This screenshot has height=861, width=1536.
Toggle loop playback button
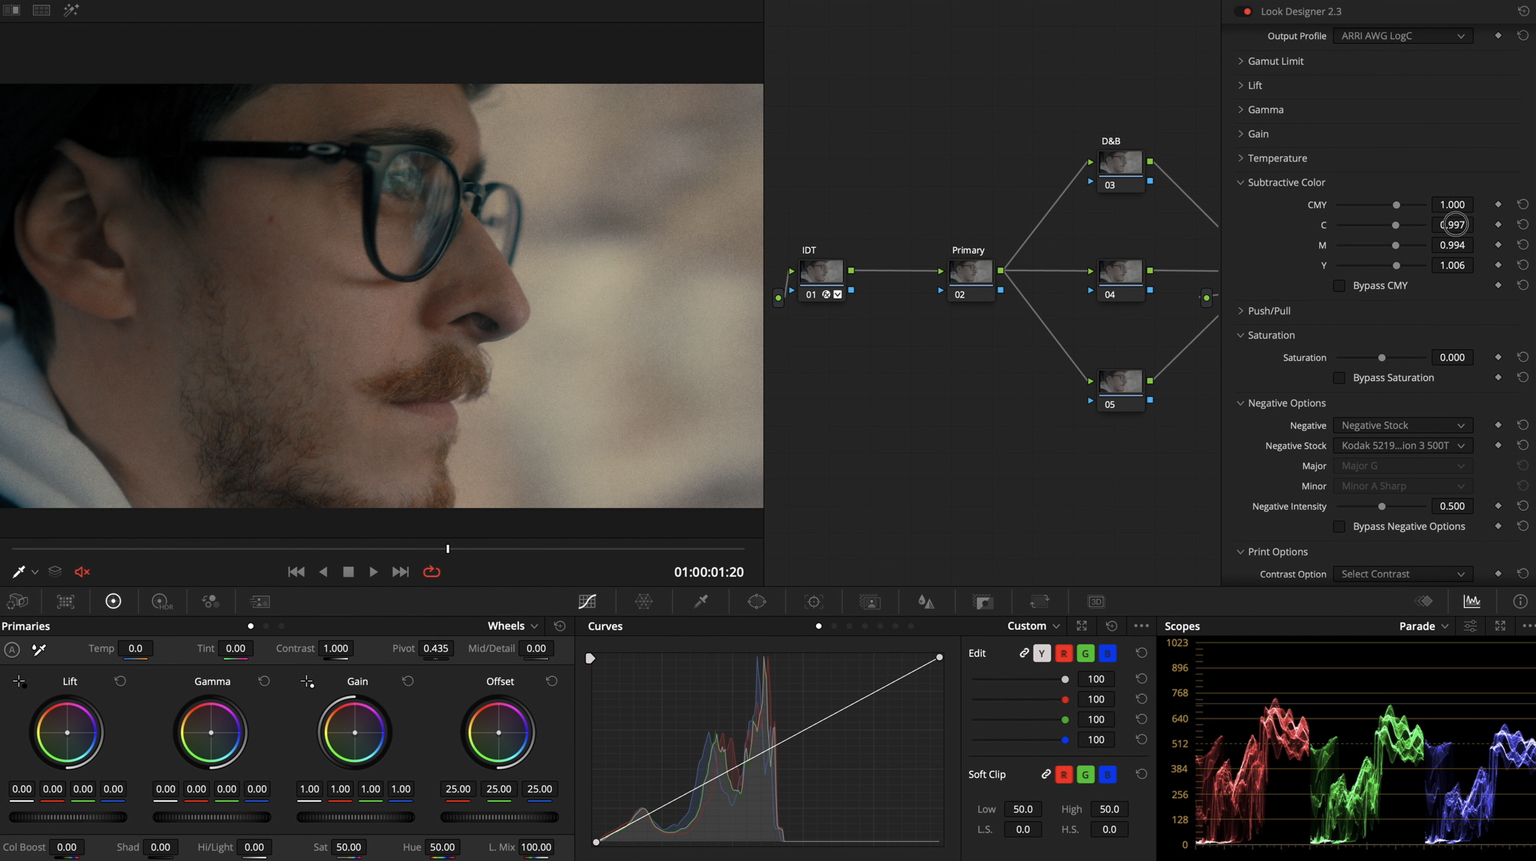point(432,572)
